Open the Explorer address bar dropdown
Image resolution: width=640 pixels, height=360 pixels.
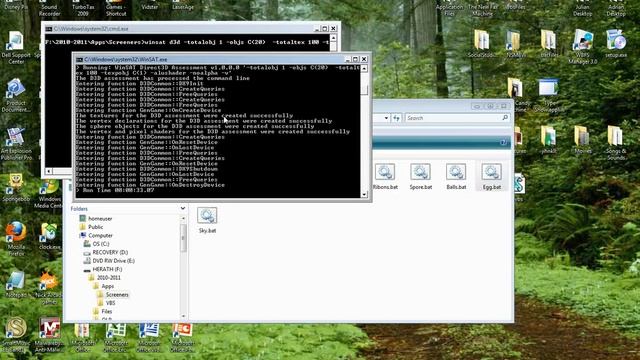pos(386,118)
